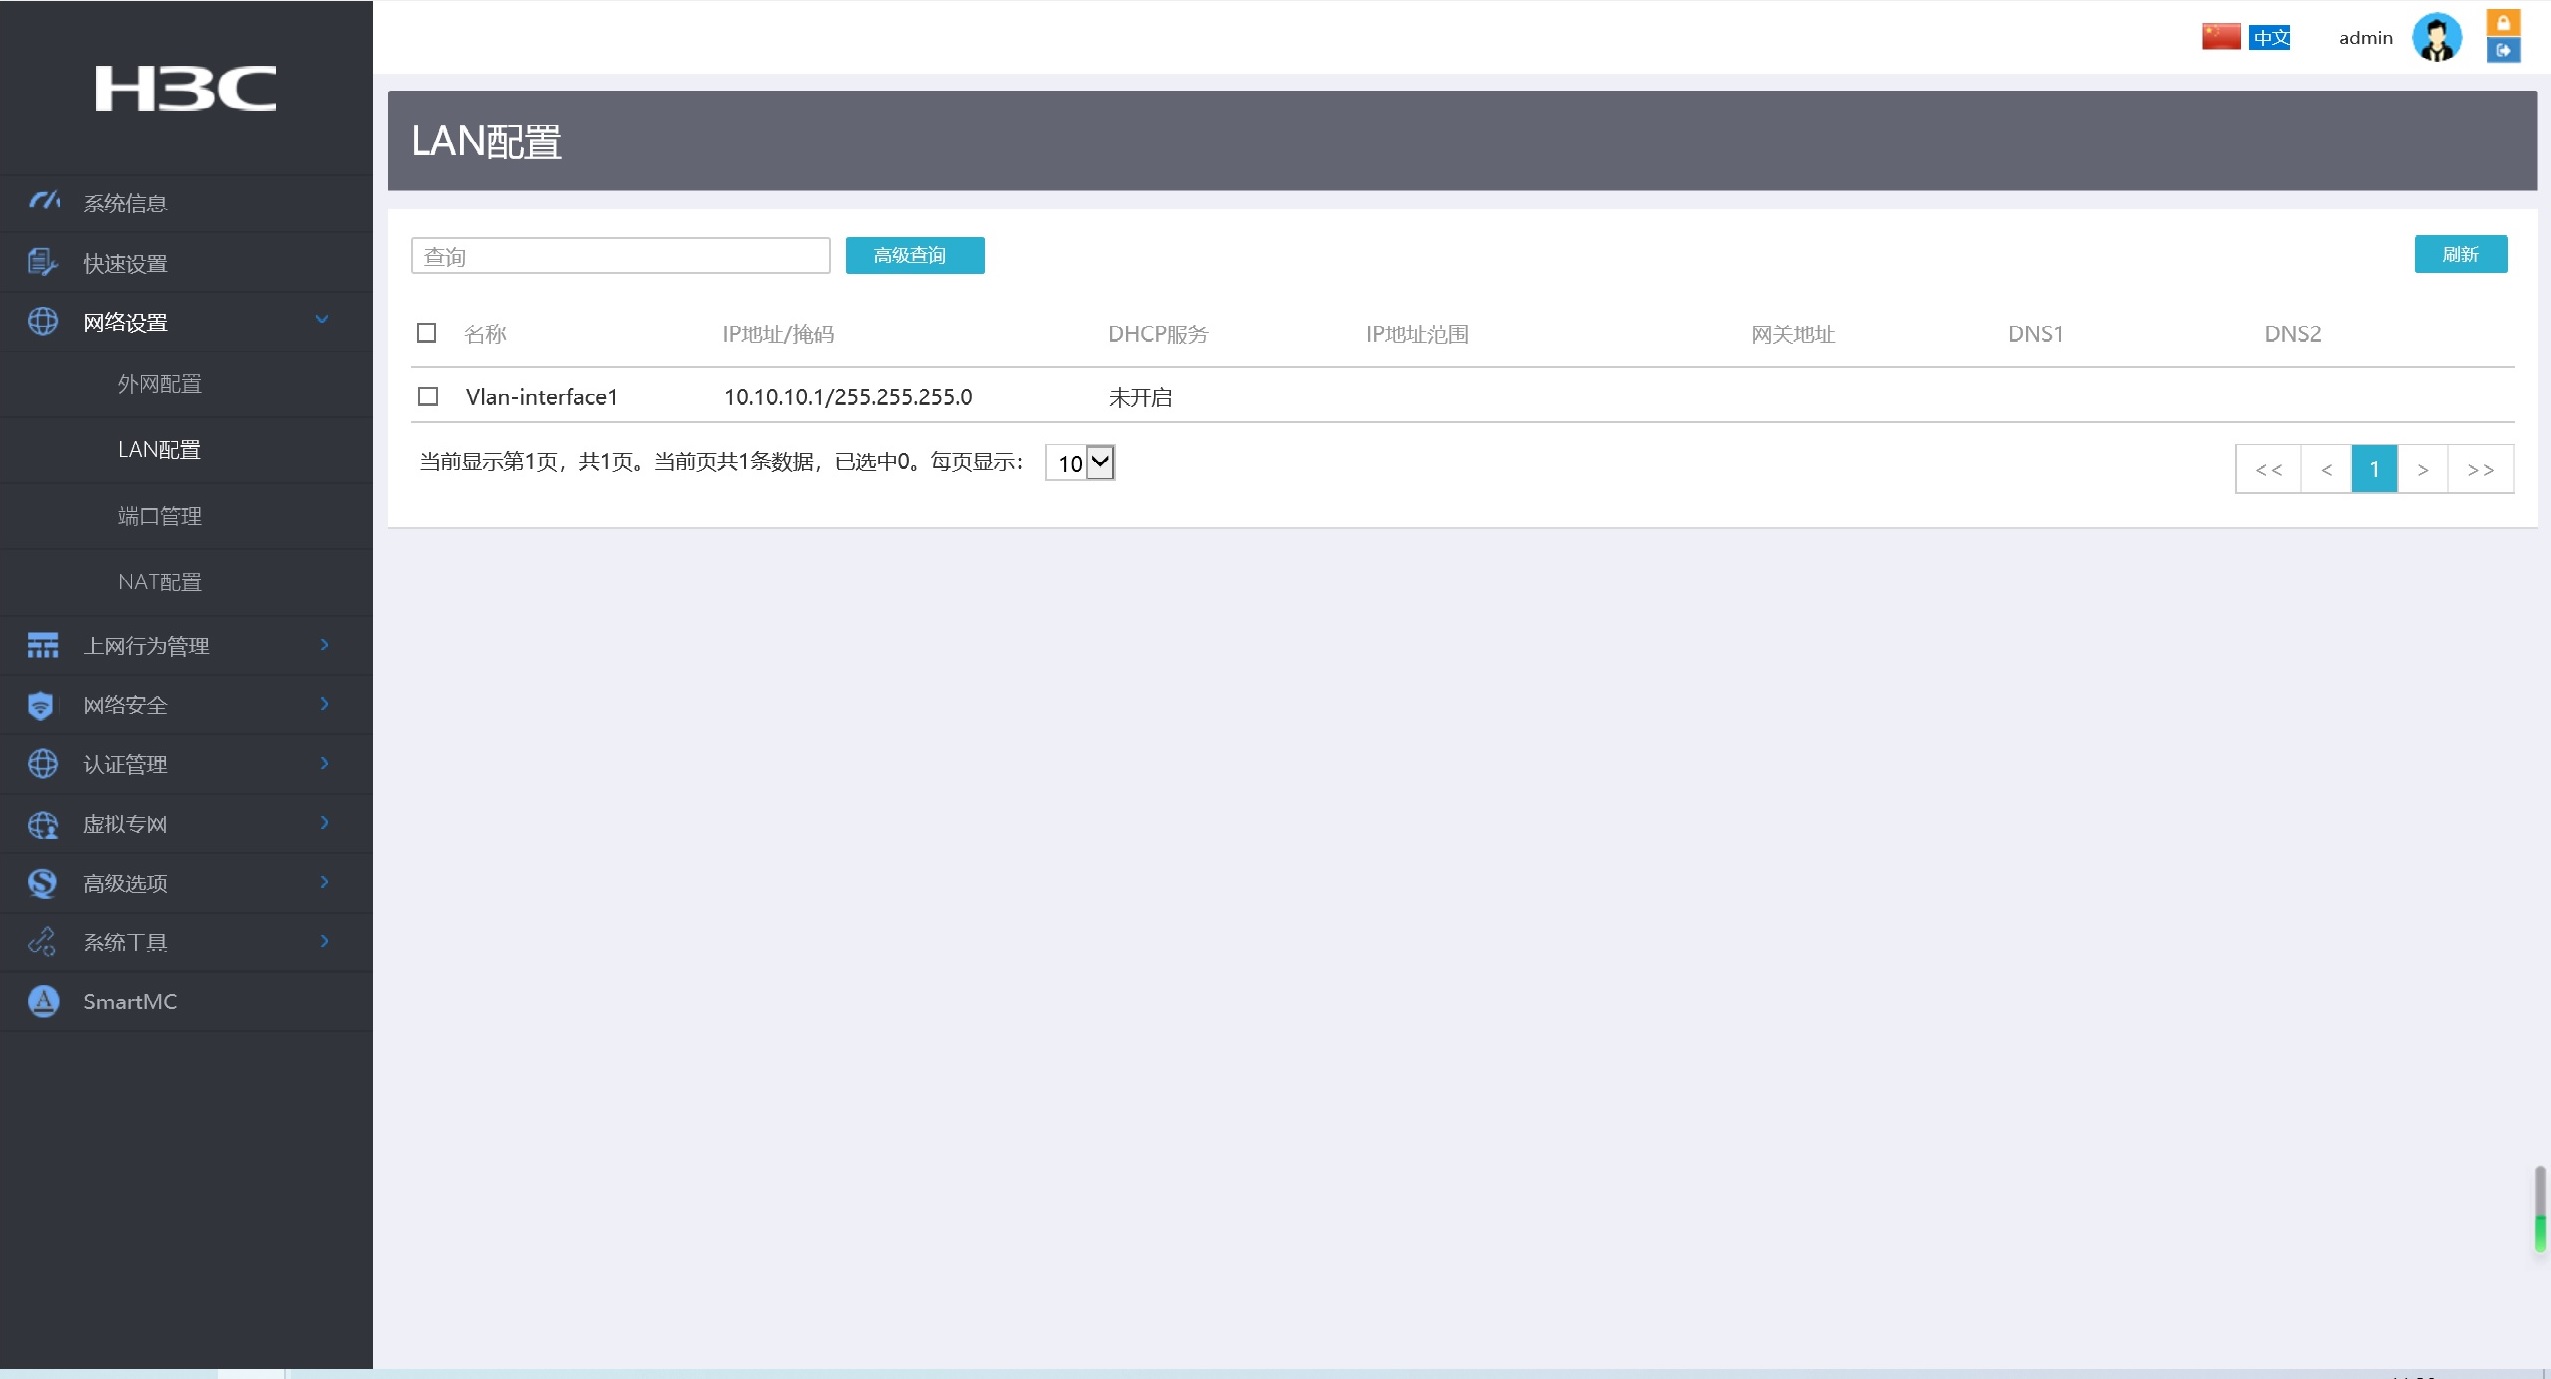The height and width of the screenshot is (1379, 2551).
Task: Open the 外网配置 menu item
Action: coord(160,384)
